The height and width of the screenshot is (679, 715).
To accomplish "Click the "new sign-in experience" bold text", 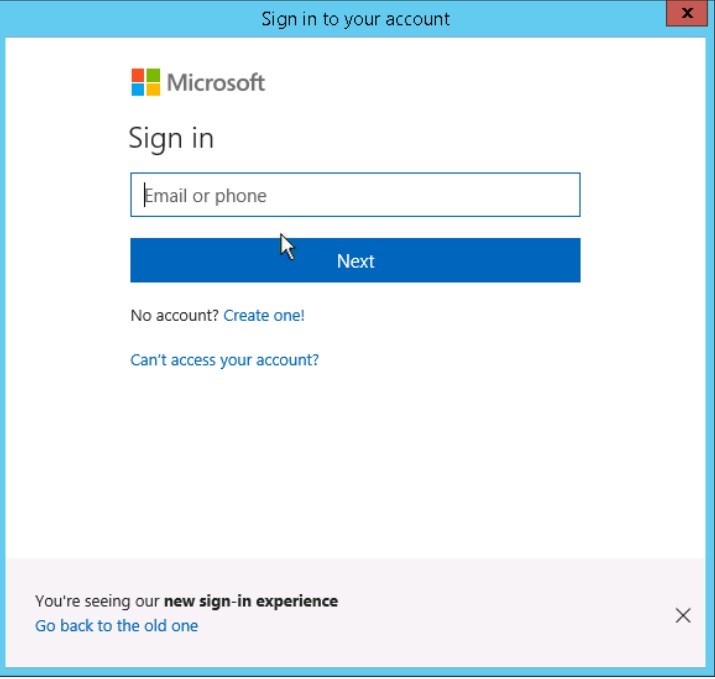I will coord(251,601).
